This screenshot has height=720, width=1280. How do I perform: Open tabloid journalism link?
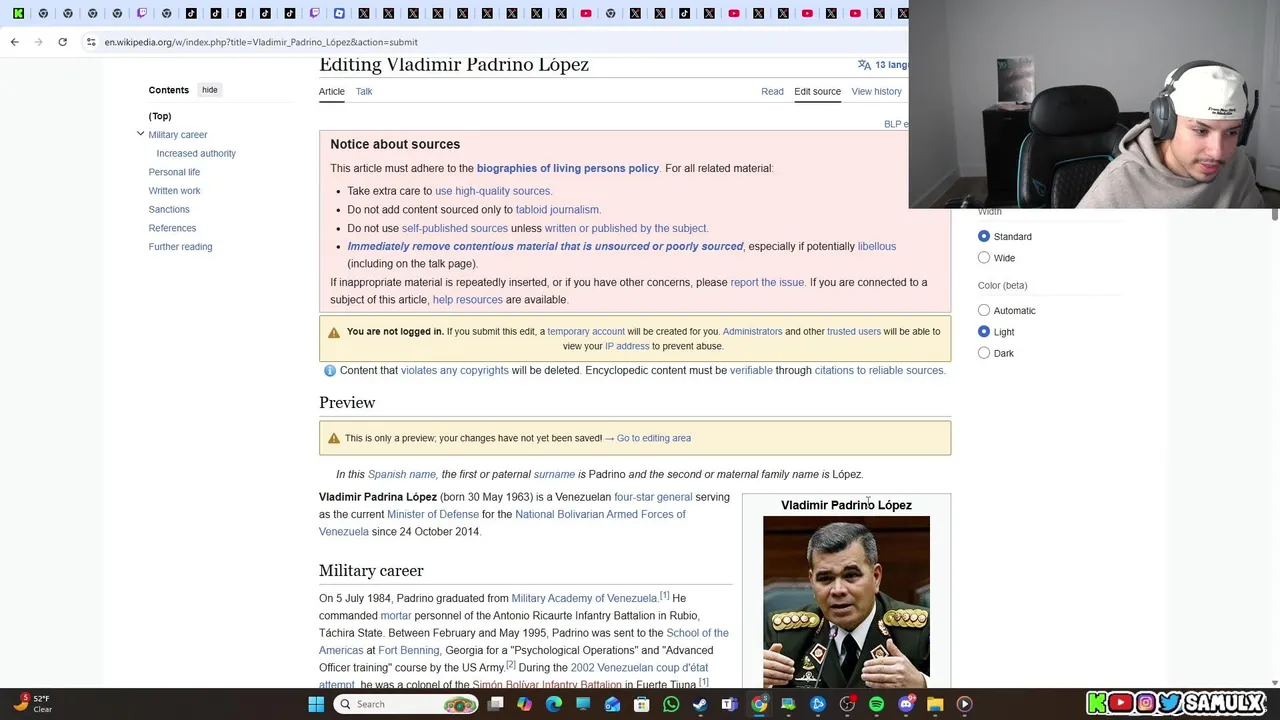coord(558,209)
